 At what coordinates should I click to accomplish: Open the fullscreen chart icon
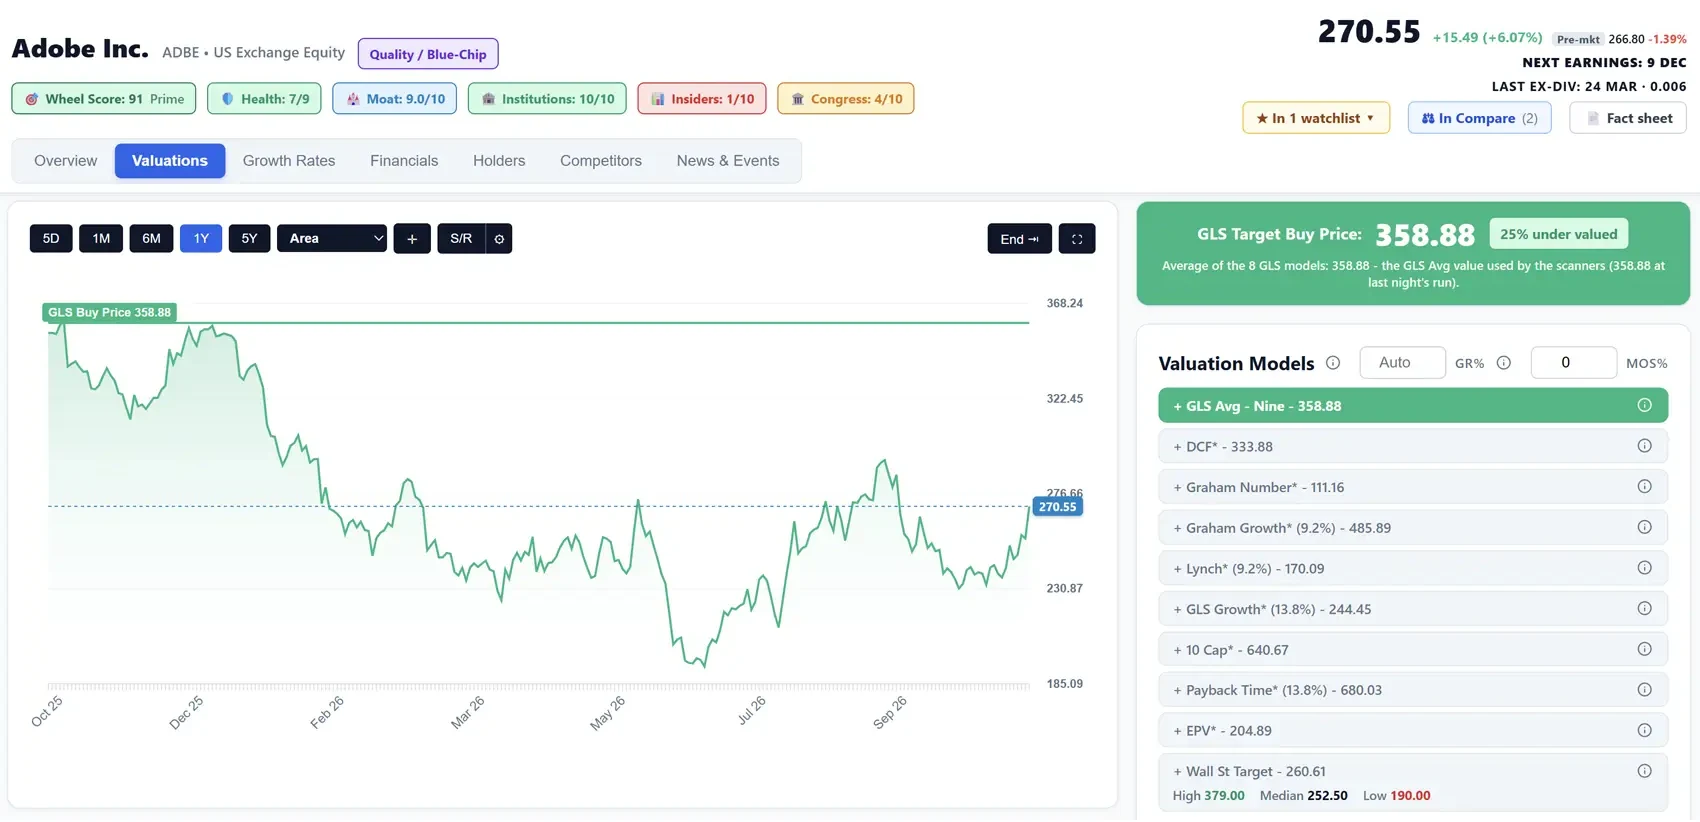tap(1077, 239)
